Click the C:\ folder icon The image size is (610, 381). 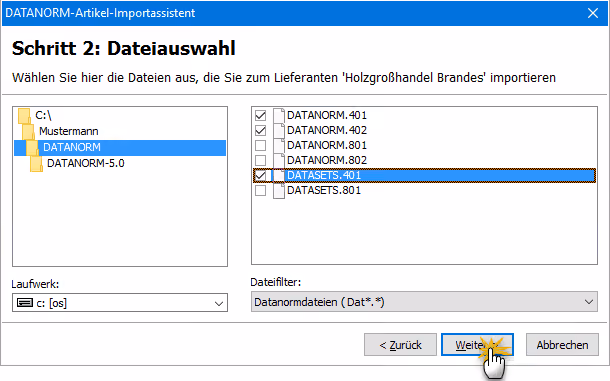pyautogui.click(x=24, y=116)
